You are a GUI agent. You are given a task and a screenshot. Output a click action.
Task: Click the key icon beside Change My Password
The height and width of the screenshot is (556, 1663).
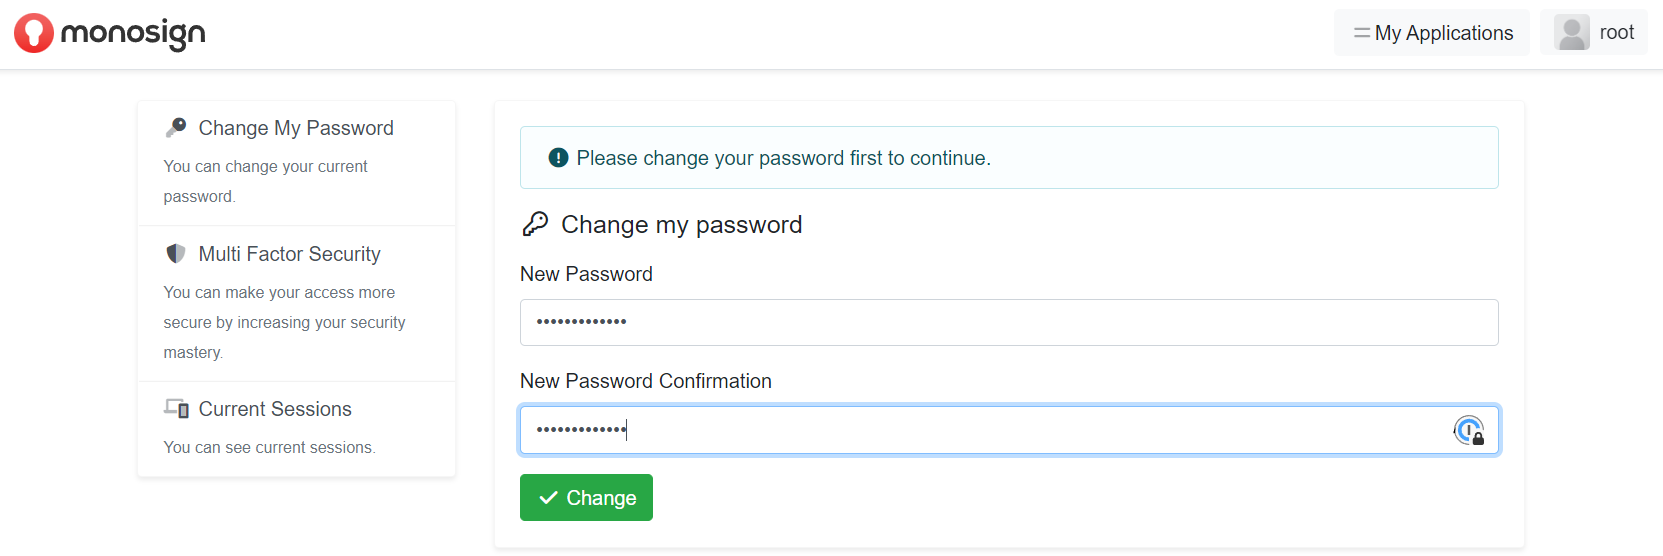(x=176, y=127)
